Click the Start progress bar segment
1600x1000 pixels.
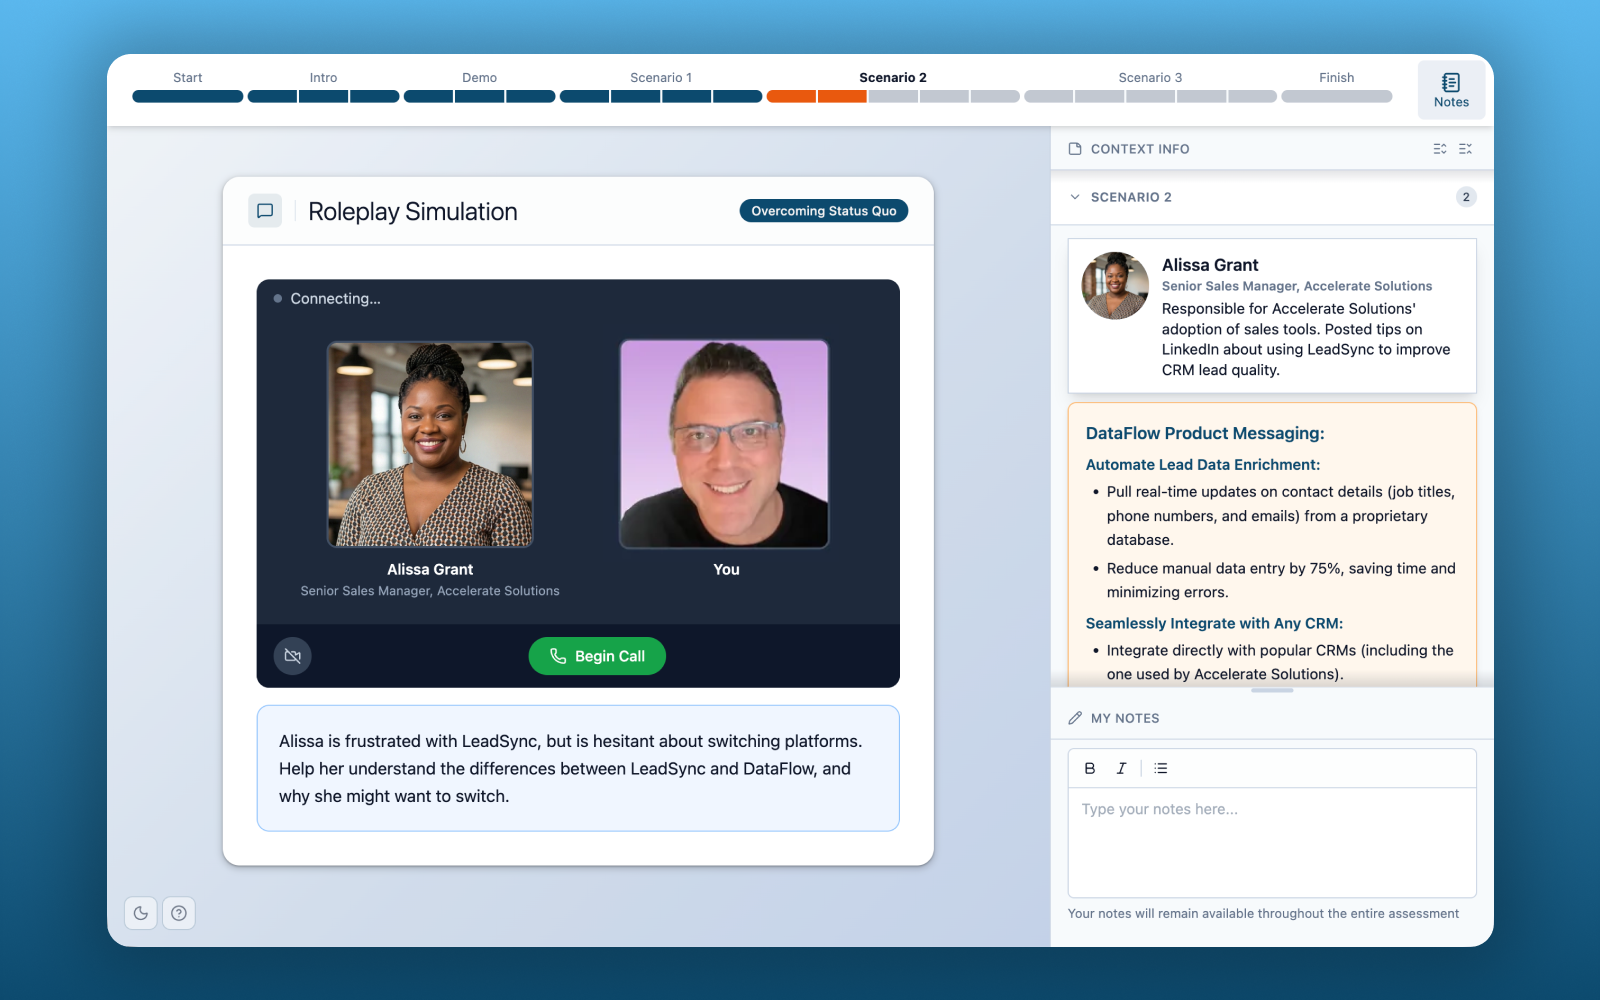coord(188,97)
